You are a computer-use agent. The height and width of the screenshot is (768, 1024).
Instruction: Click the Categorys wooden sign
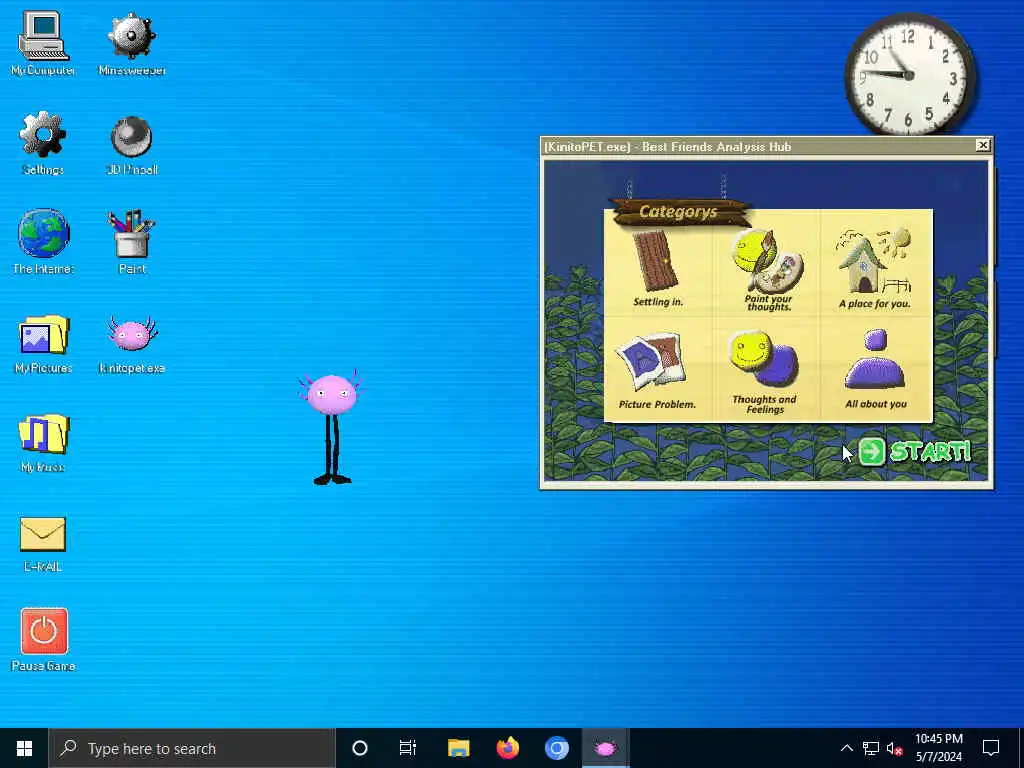pyautogui.click(x=679, y=212)
